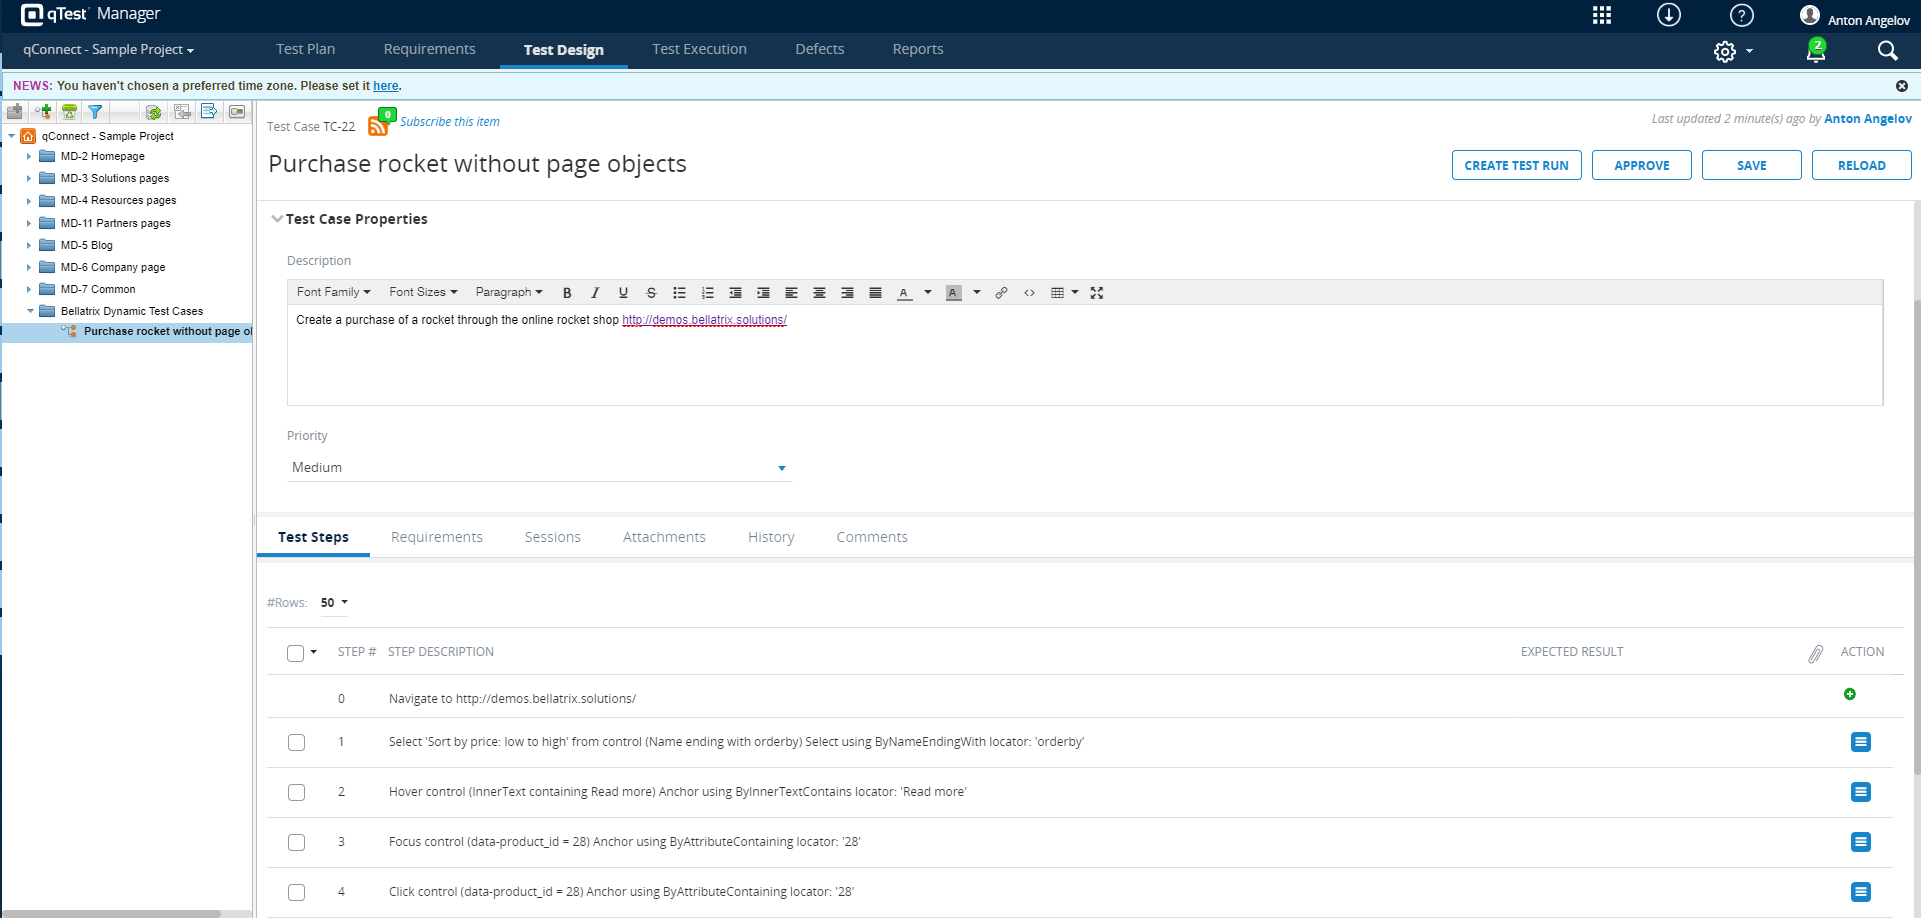Toggle fullscreen mode in the description editor
The height and width of the screenshot is (918, 1921).
[1097, 292]
